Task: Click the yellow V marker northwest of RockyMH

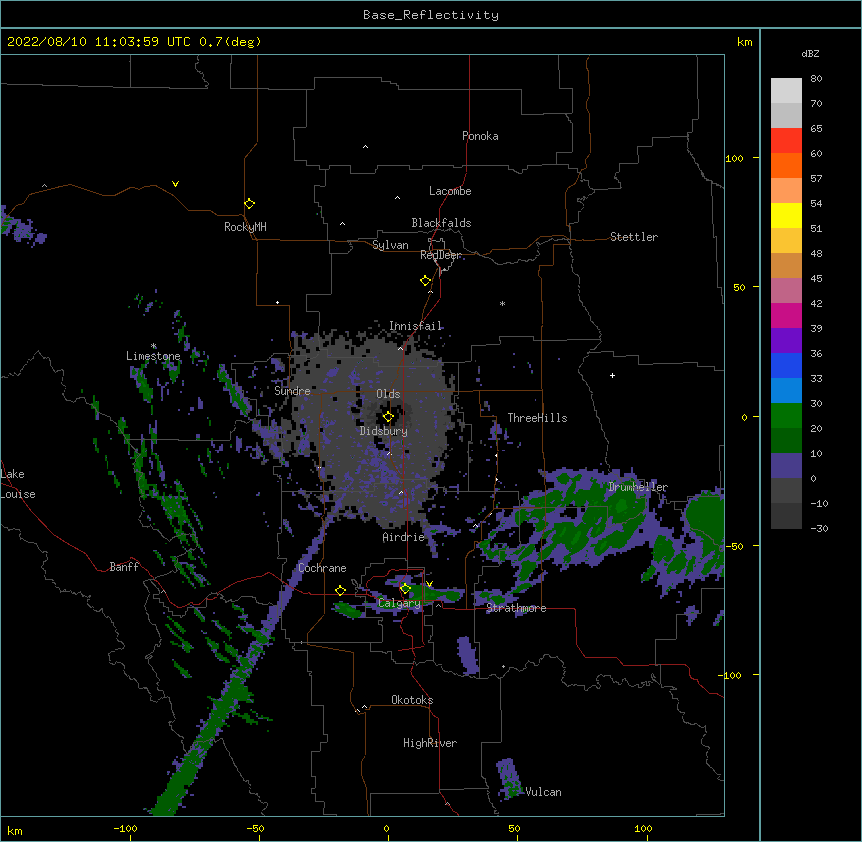Action: coord(175,184)
